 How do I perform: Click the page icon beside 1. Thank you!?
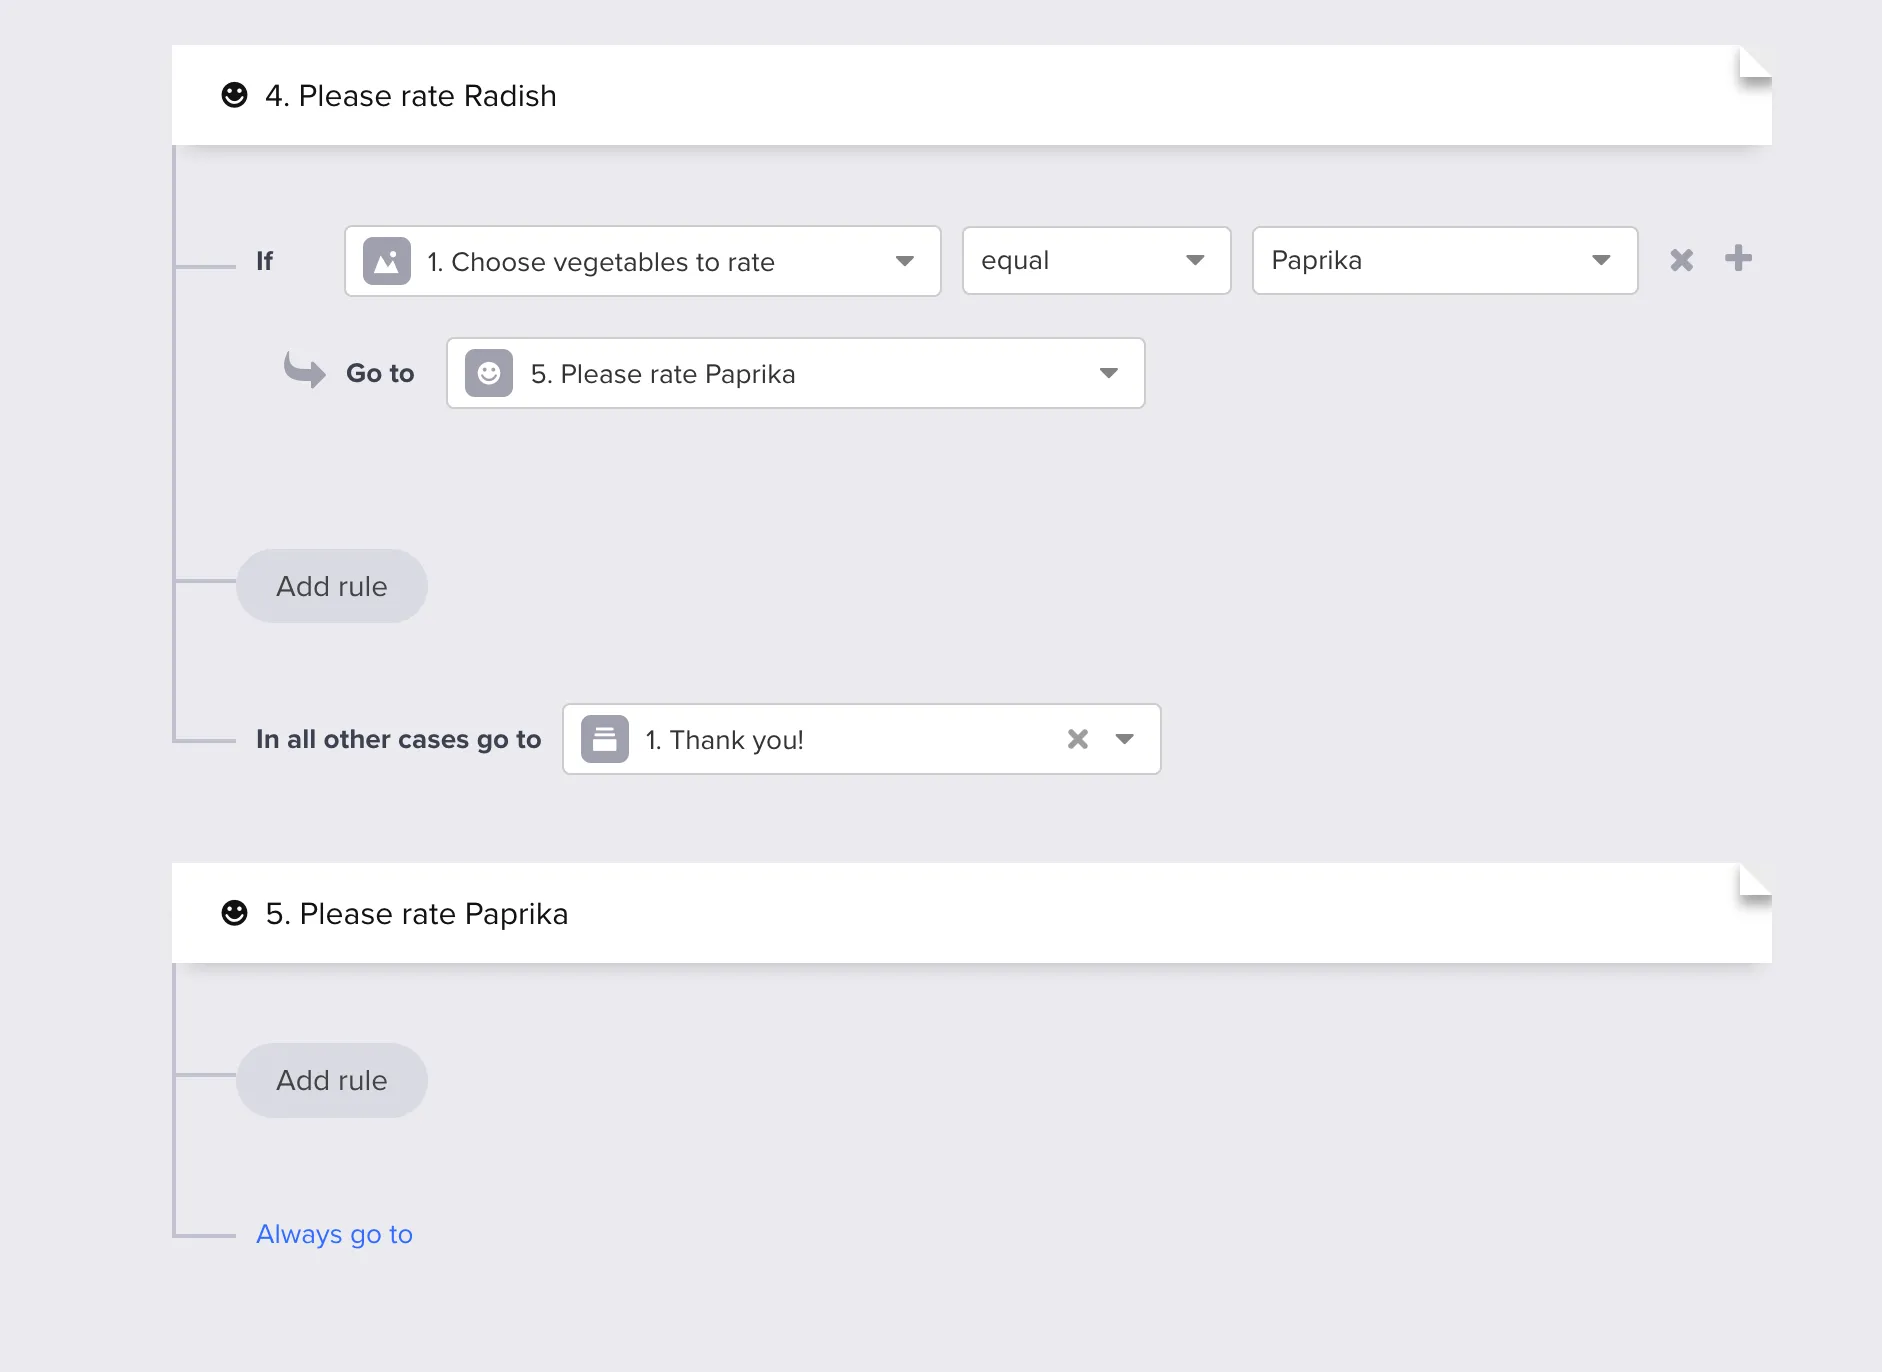[605, 739]
